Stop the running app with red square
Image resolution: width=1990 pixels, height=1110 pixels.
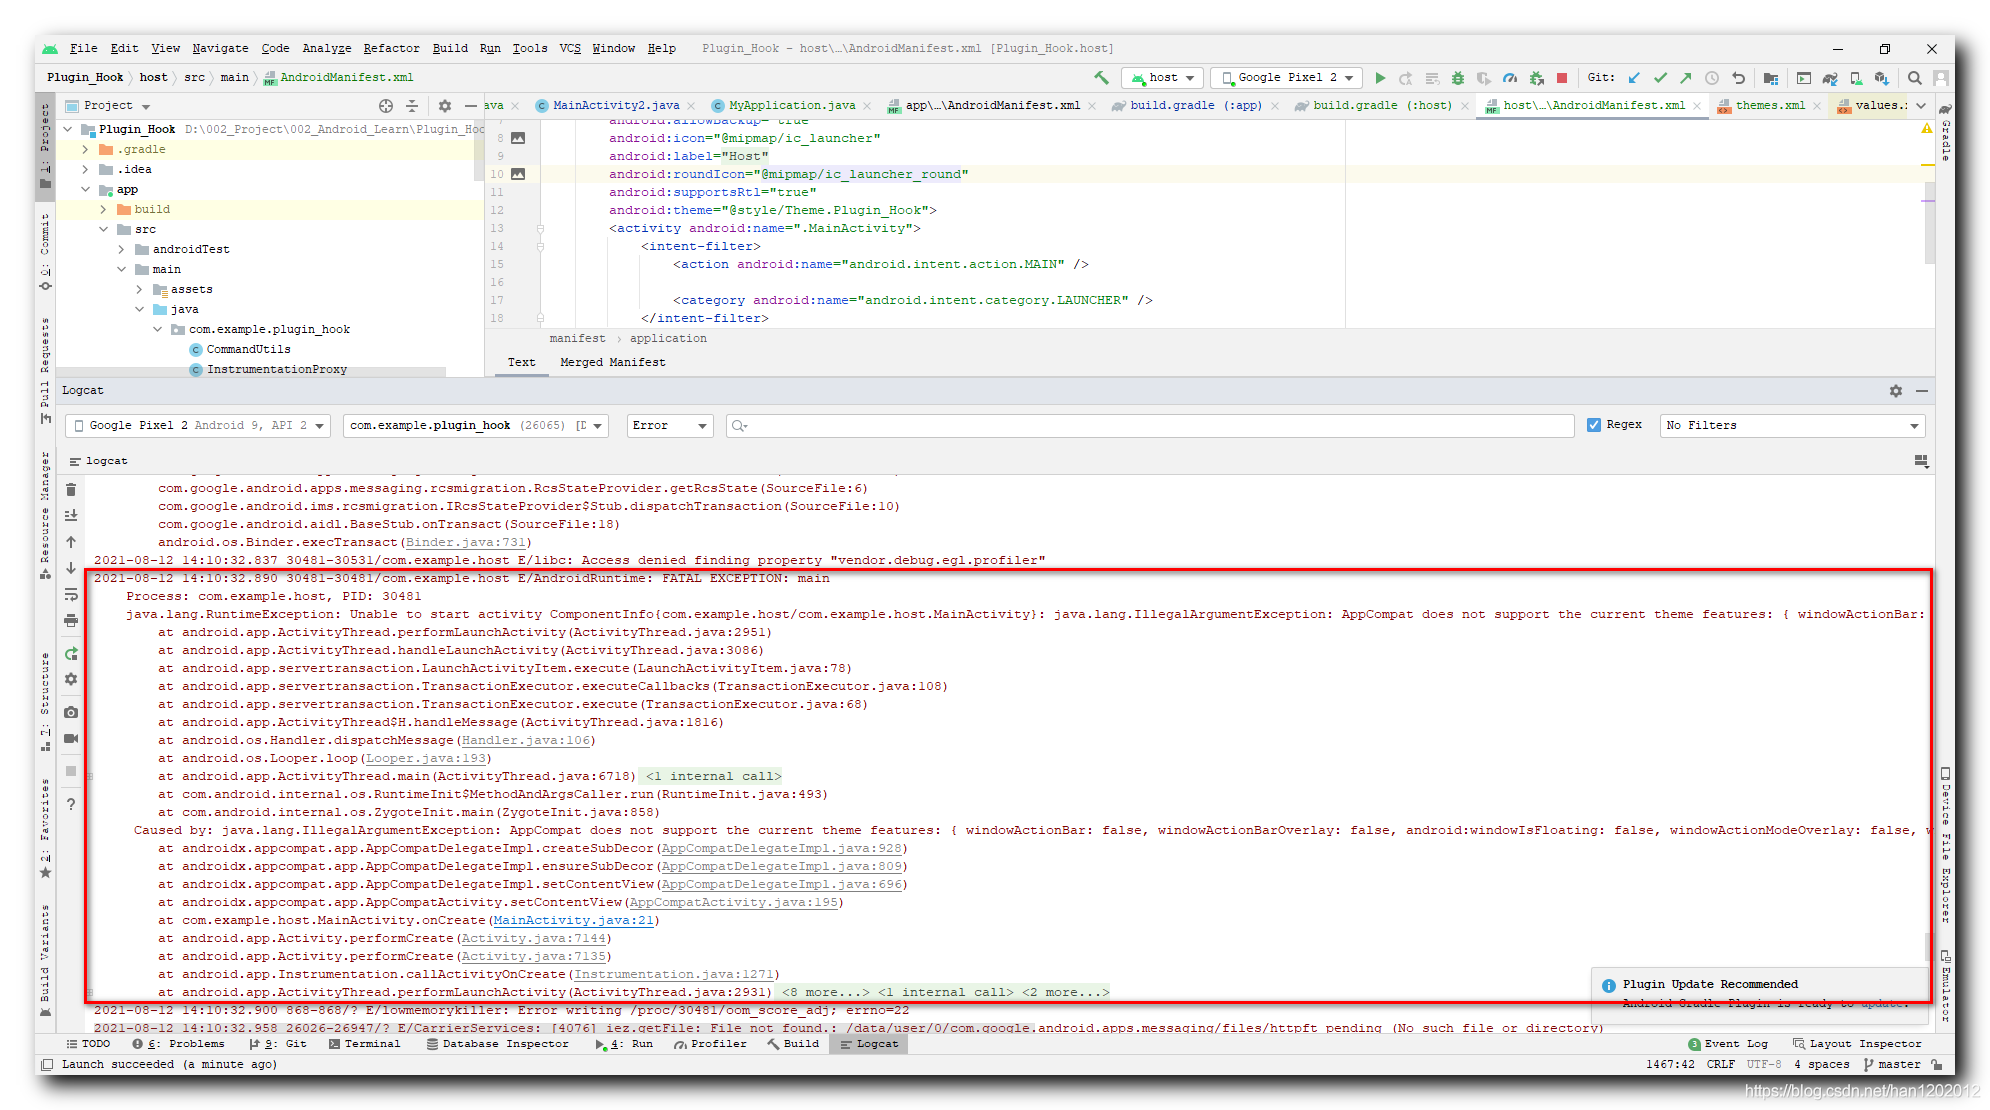click(x=1562, y=78)
